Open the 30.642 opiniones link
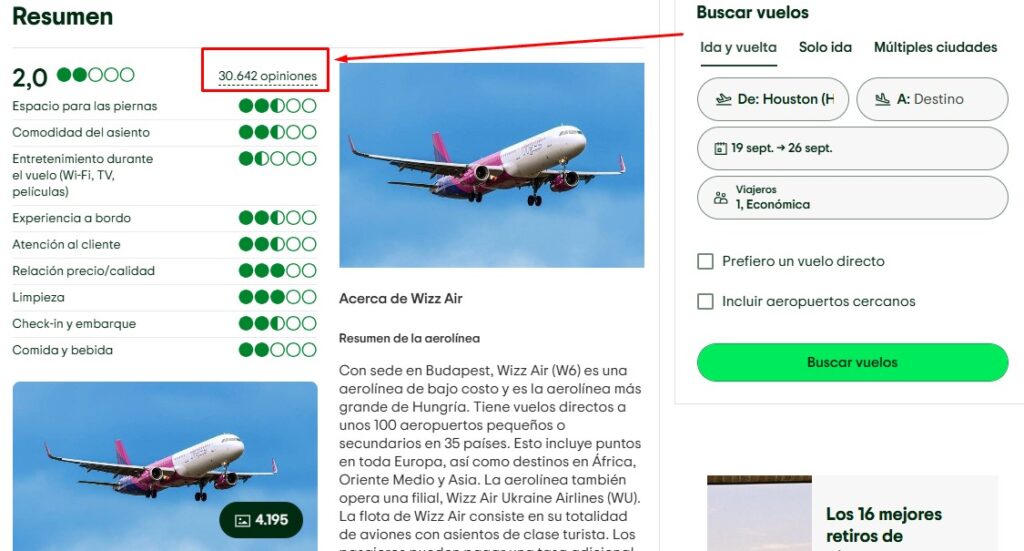 pyautogui.click(x=267, y=76)
